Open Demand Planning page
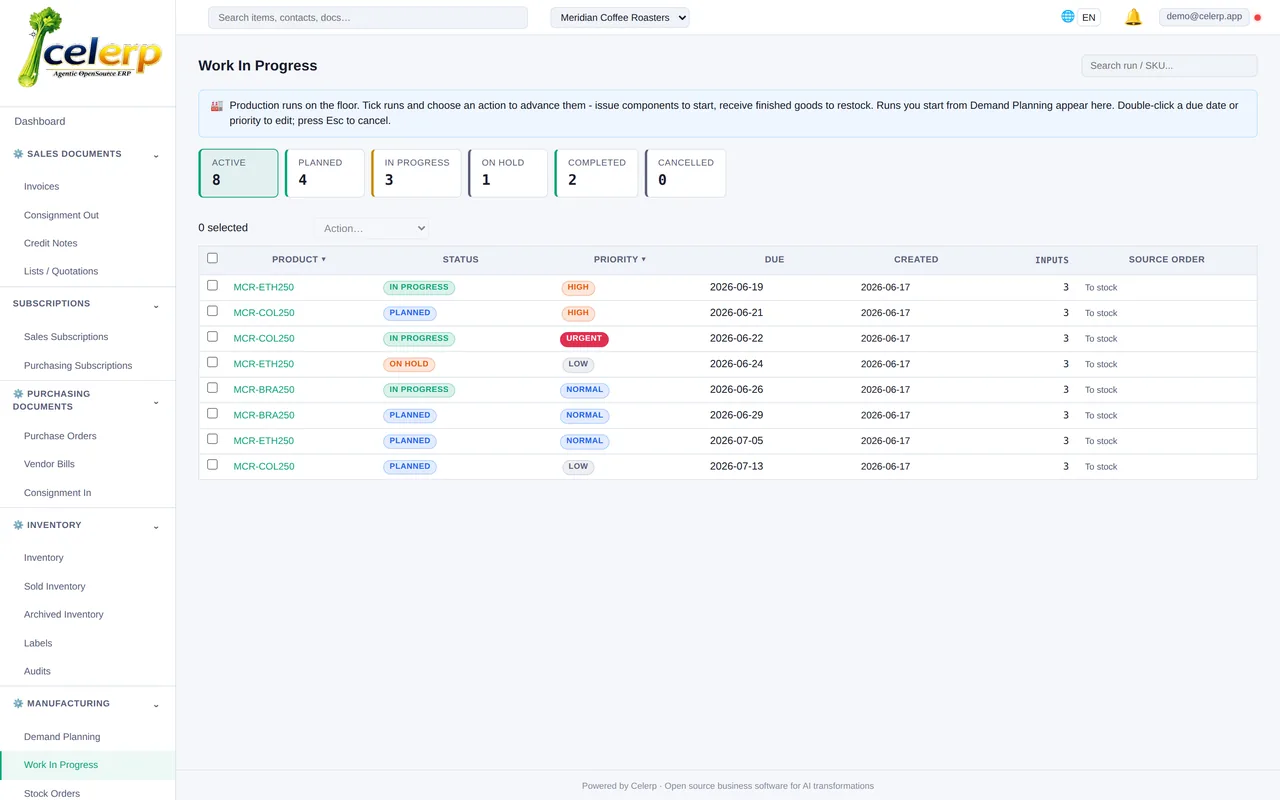 click(62, 737)
